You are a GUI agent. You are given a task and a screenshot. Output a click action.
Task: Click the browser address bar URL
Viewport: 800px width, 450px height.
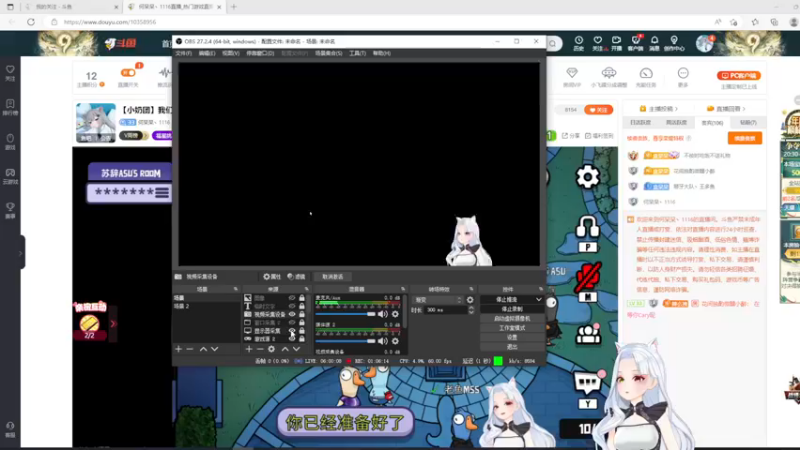pyautogui.click(x=110, y=22)
